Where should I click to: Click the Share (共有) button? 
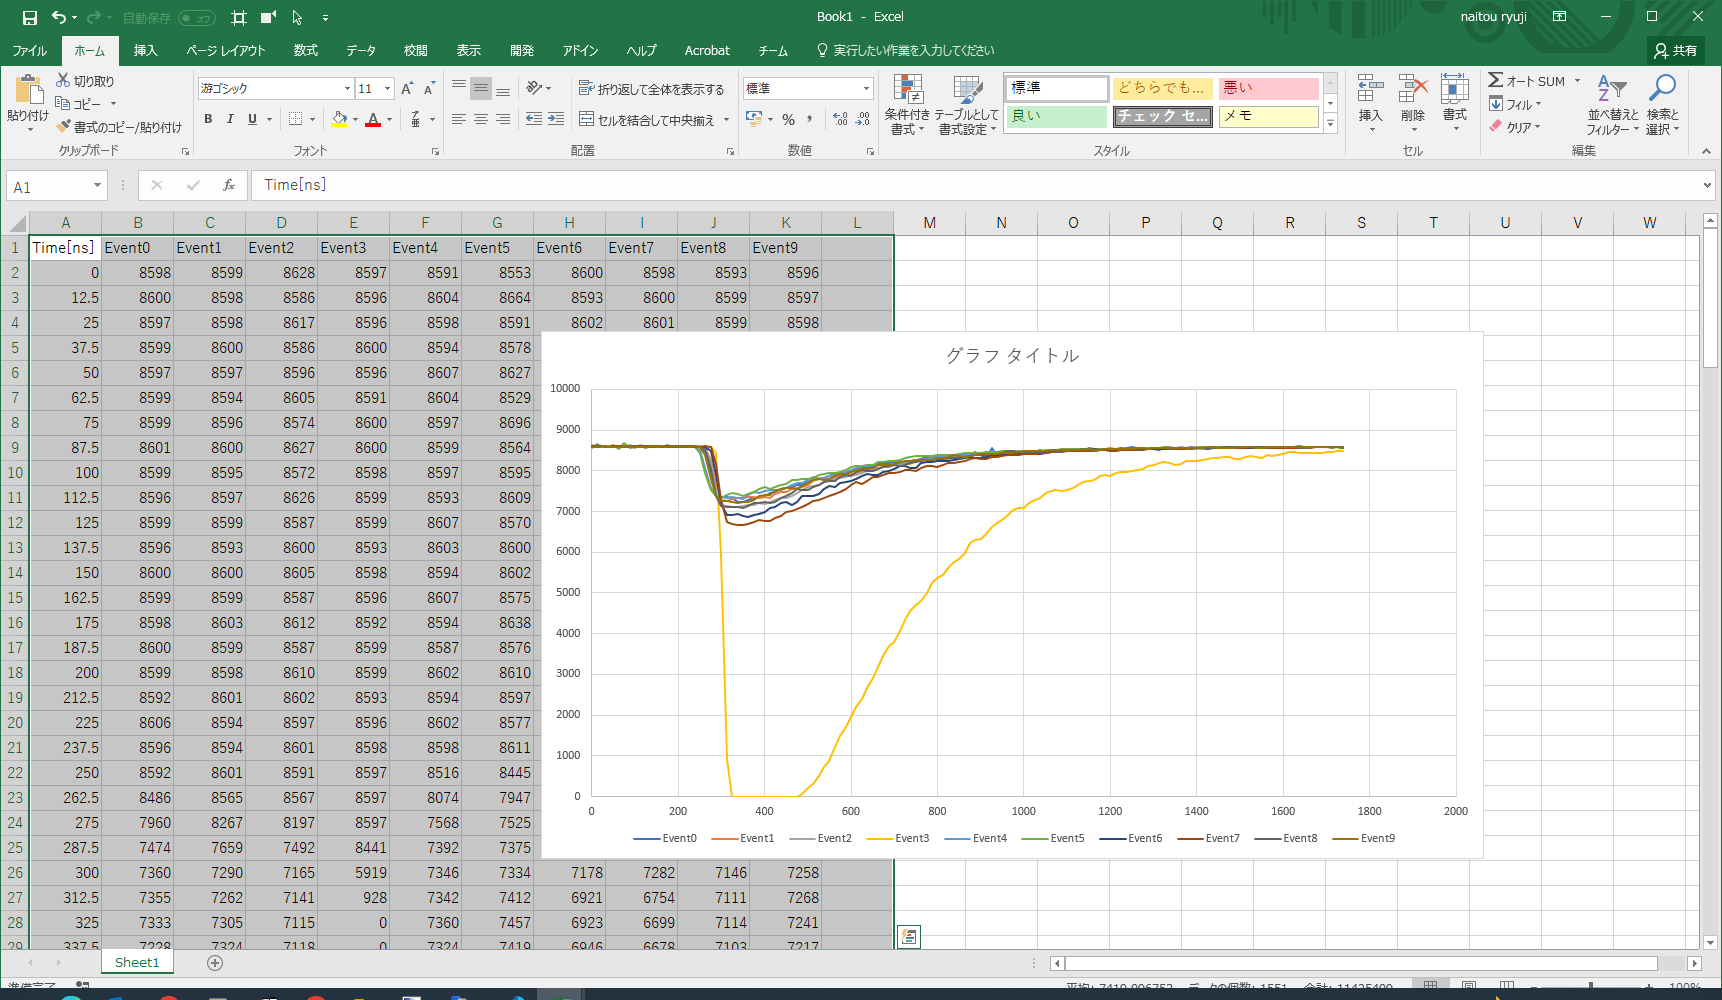pyautogui.click(x=1675, y=50)
